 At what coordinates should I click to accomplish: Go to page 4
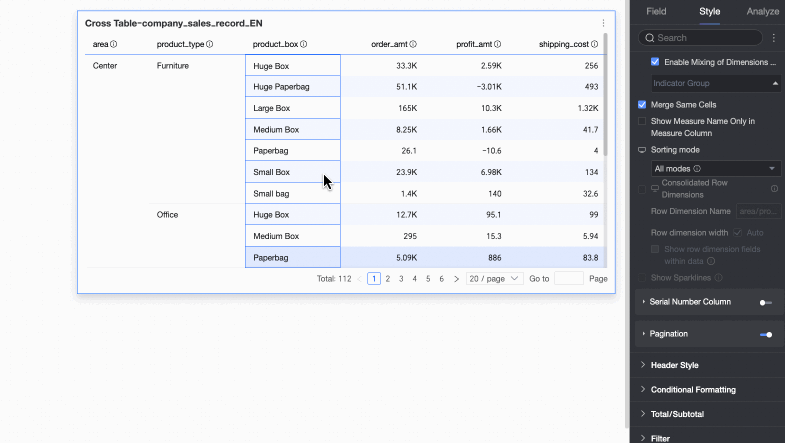[415, 279]
